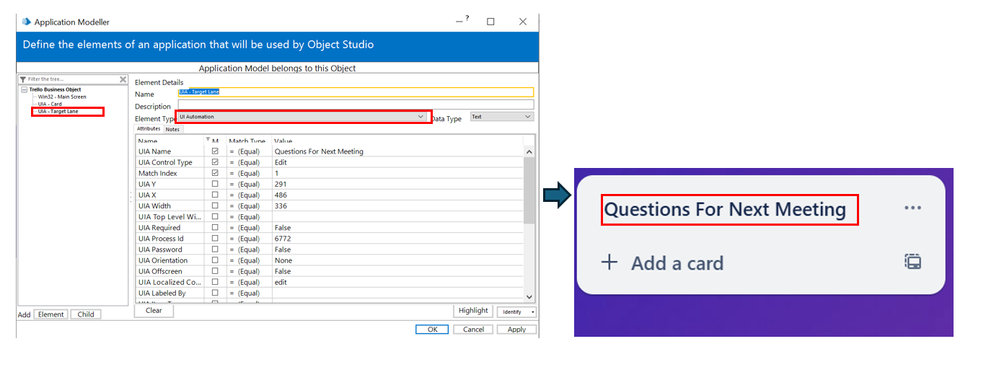Screen dimensions: 999x367
Task: Check the Match box for UIA Process Id
Action: pyautogui.click(x=215, y=238)
